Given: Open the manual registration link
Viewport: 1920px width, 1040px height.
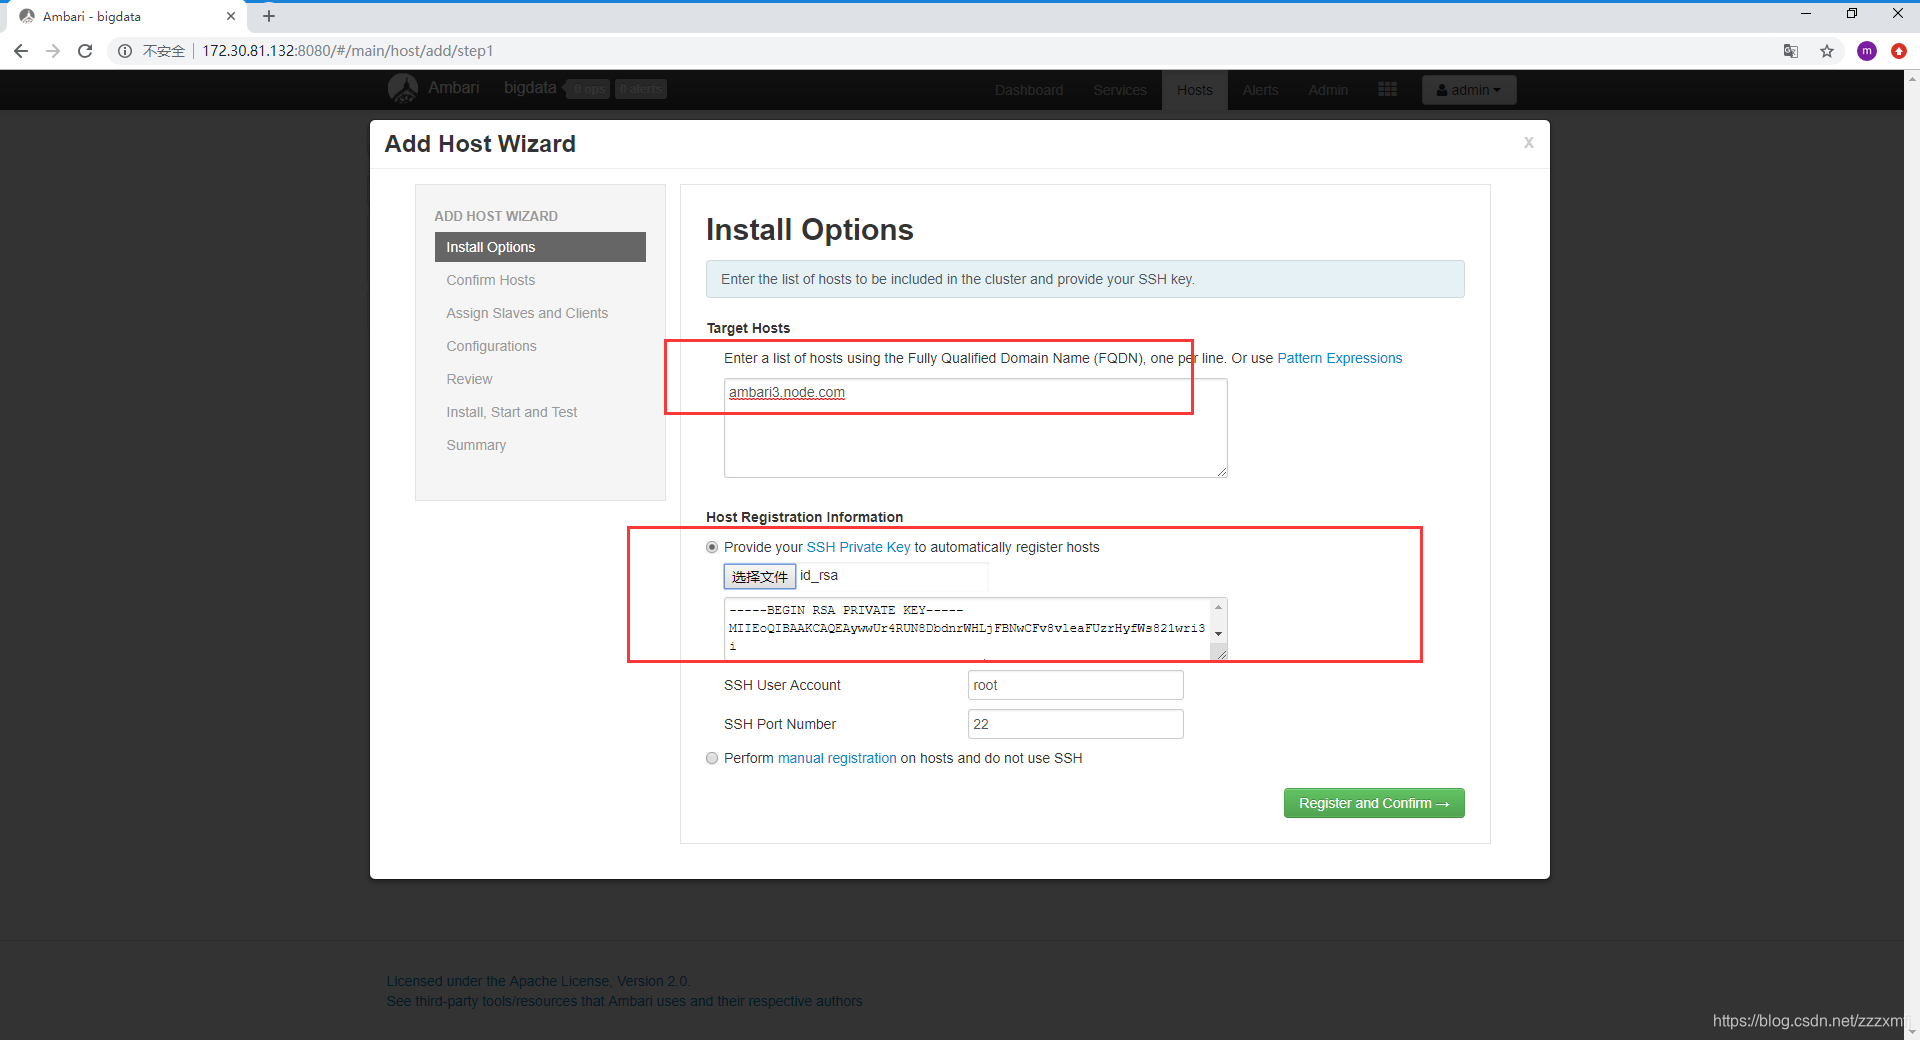Looking at the screenshot, I should point(837,758).
